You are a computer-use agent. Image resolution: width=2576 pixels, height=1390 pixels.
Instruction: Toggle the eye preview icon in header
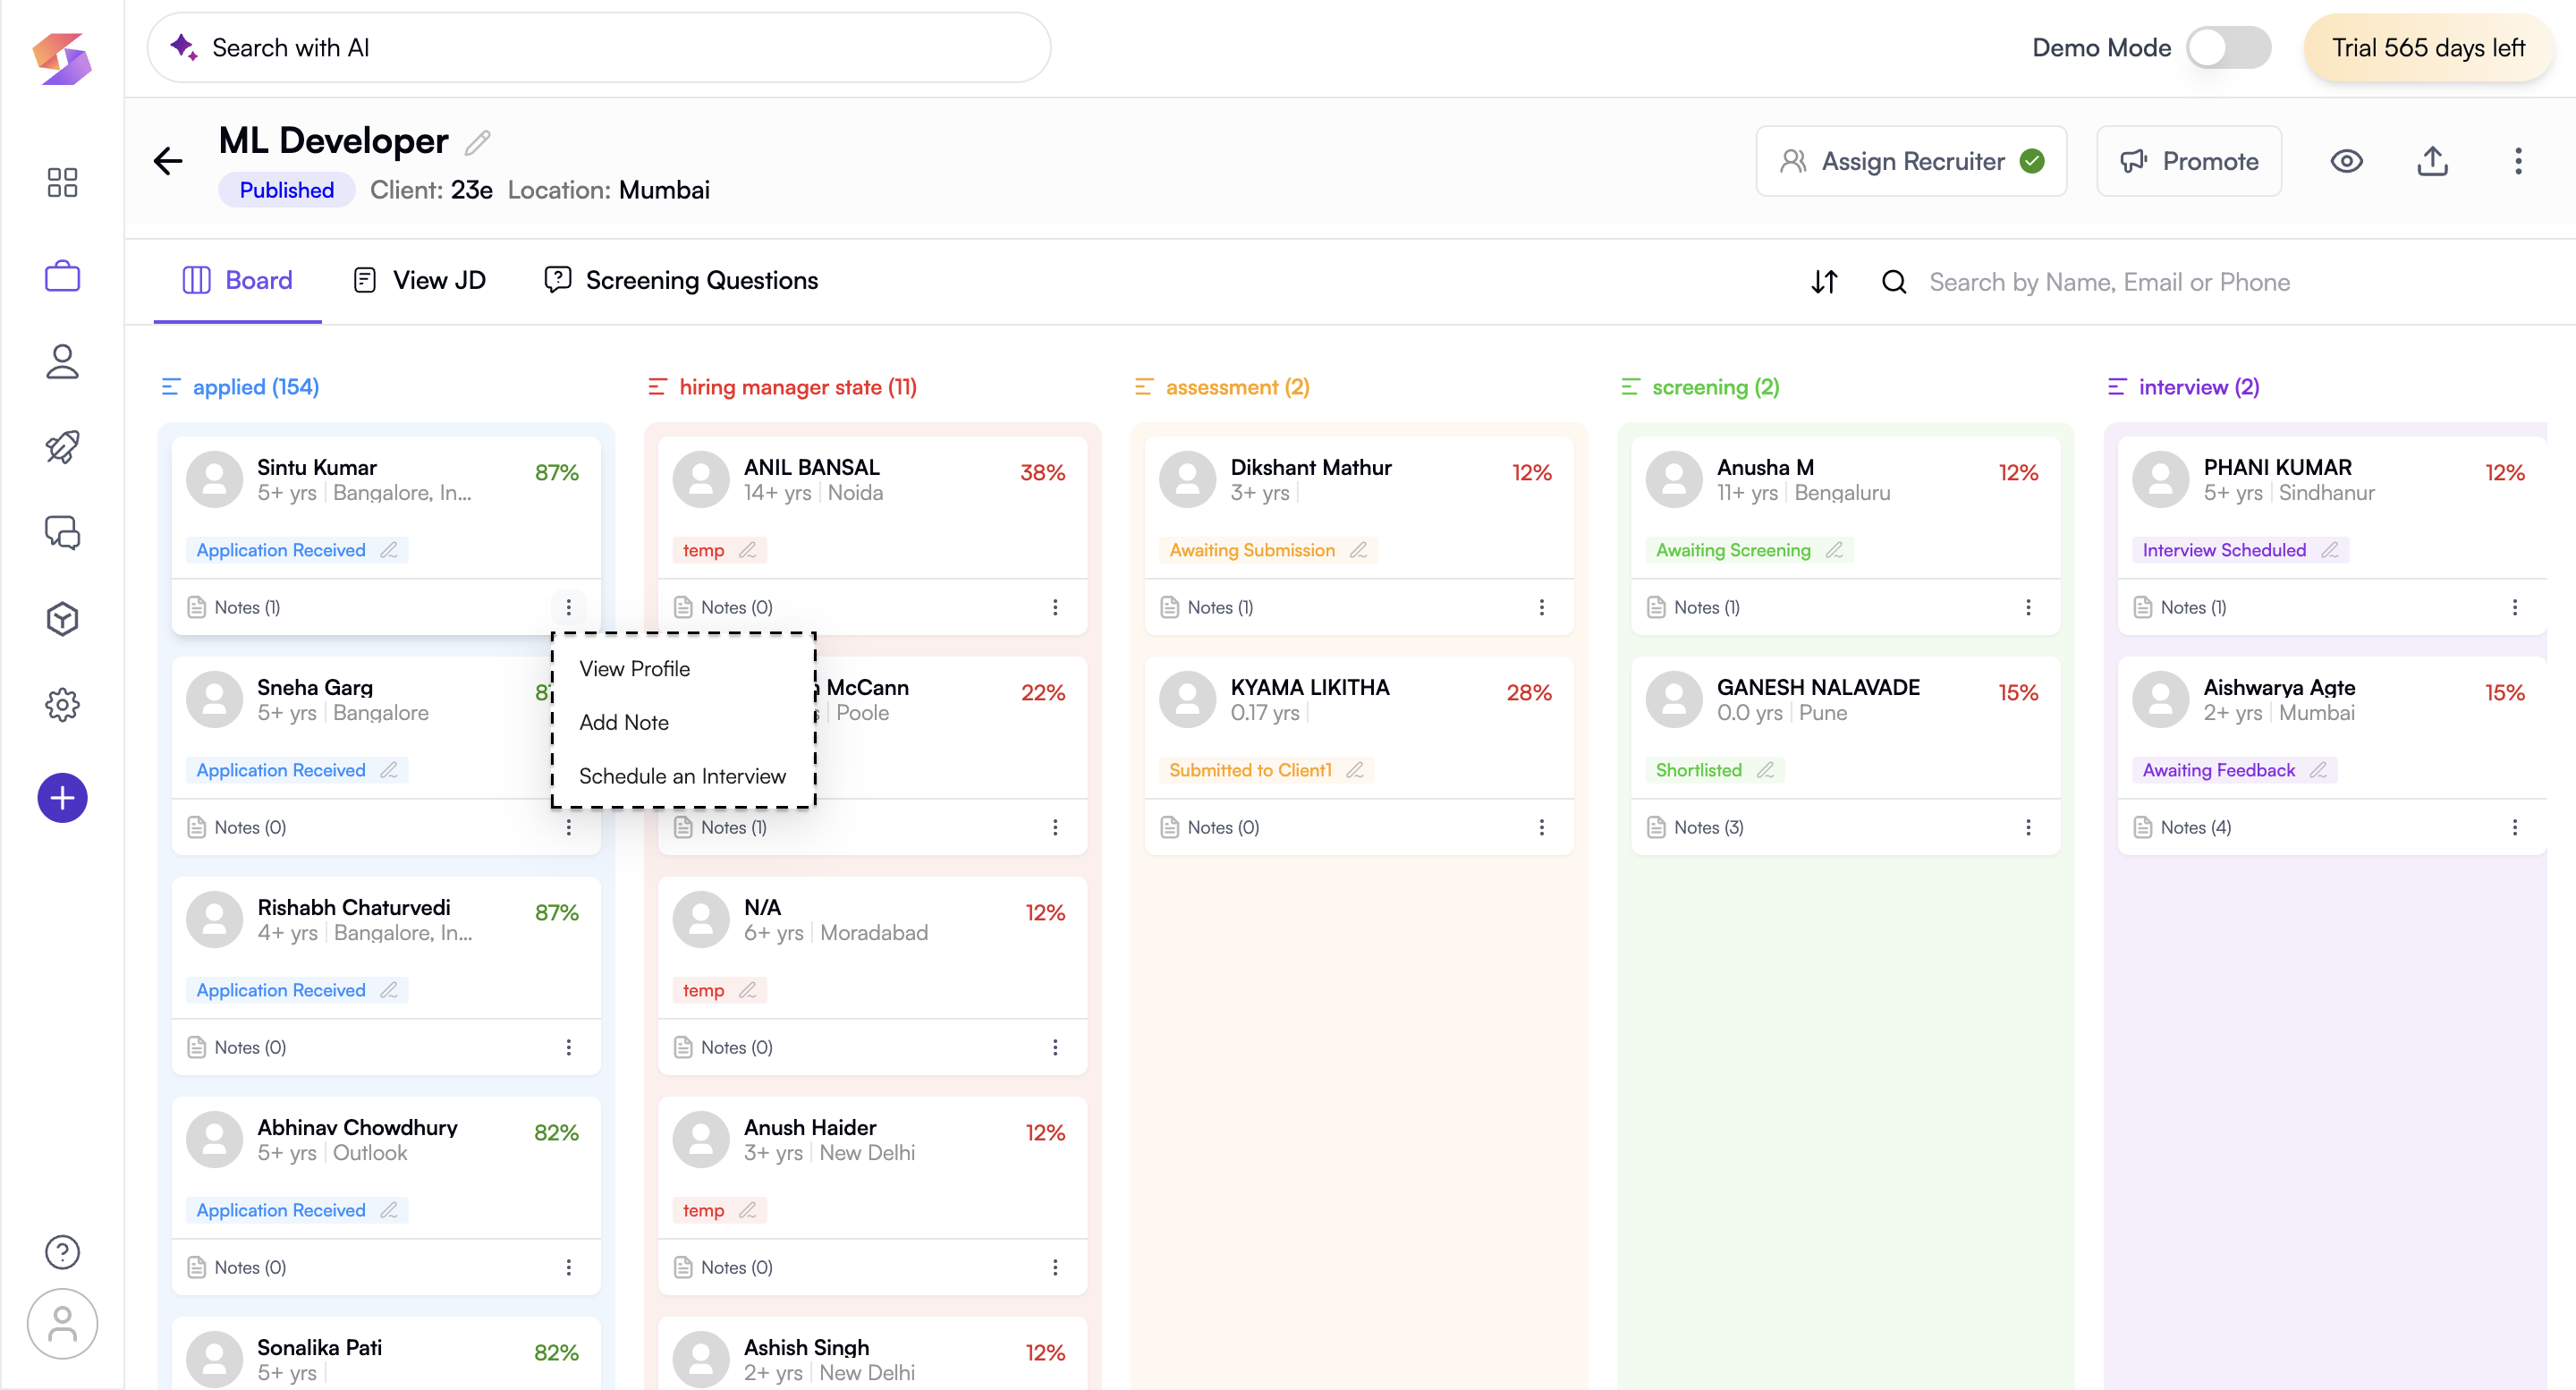click(x=2346, y=161)
